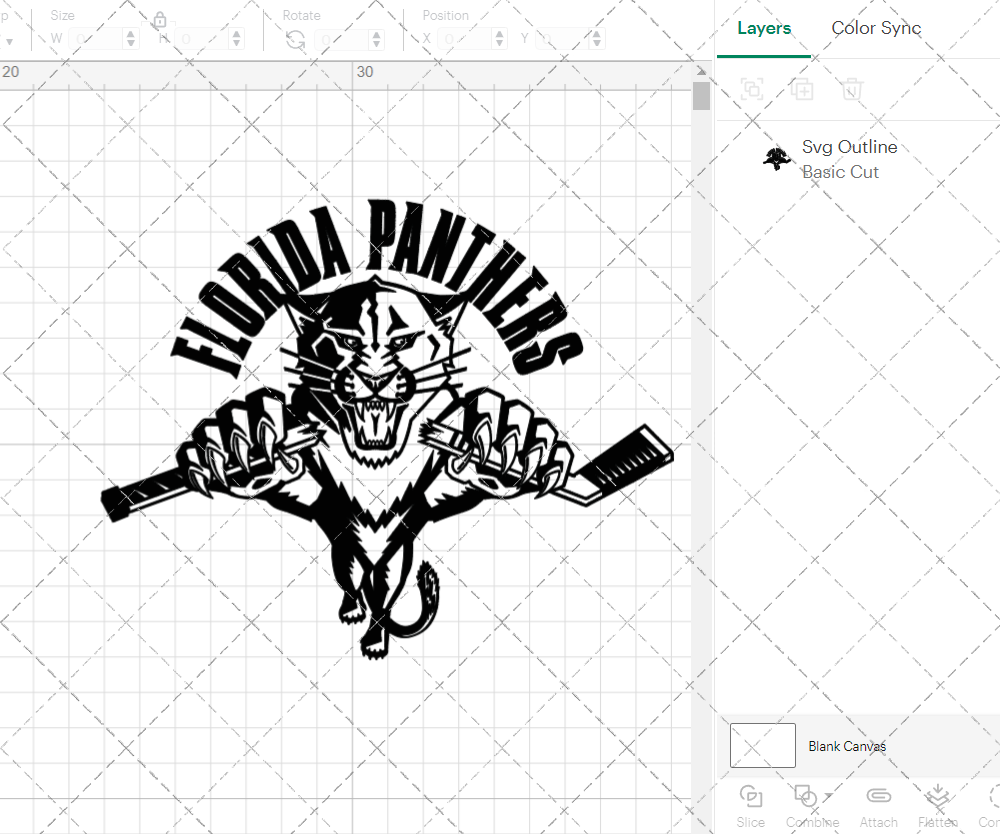Click the Blank Canvas label
1000x834 pixels.
click(847, 746)
